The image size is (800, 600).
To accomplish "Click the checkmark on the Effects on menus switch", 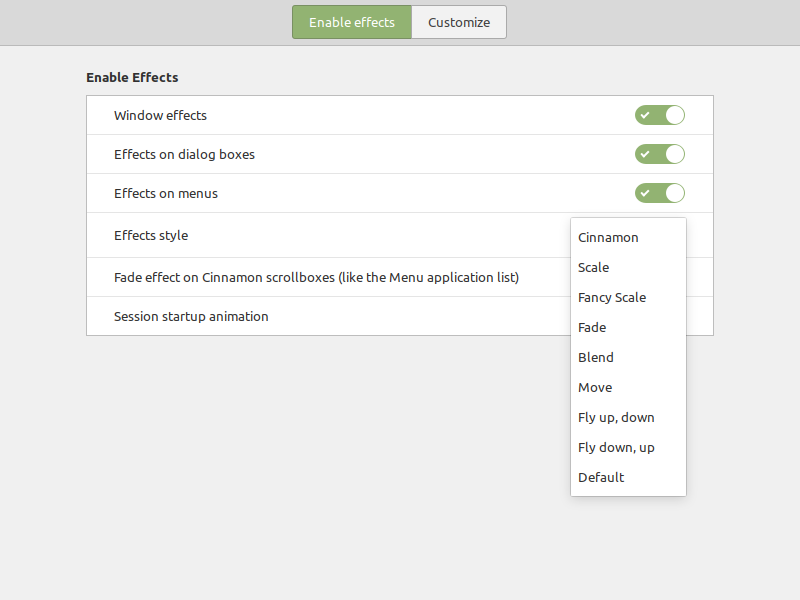I will point(645,193).
